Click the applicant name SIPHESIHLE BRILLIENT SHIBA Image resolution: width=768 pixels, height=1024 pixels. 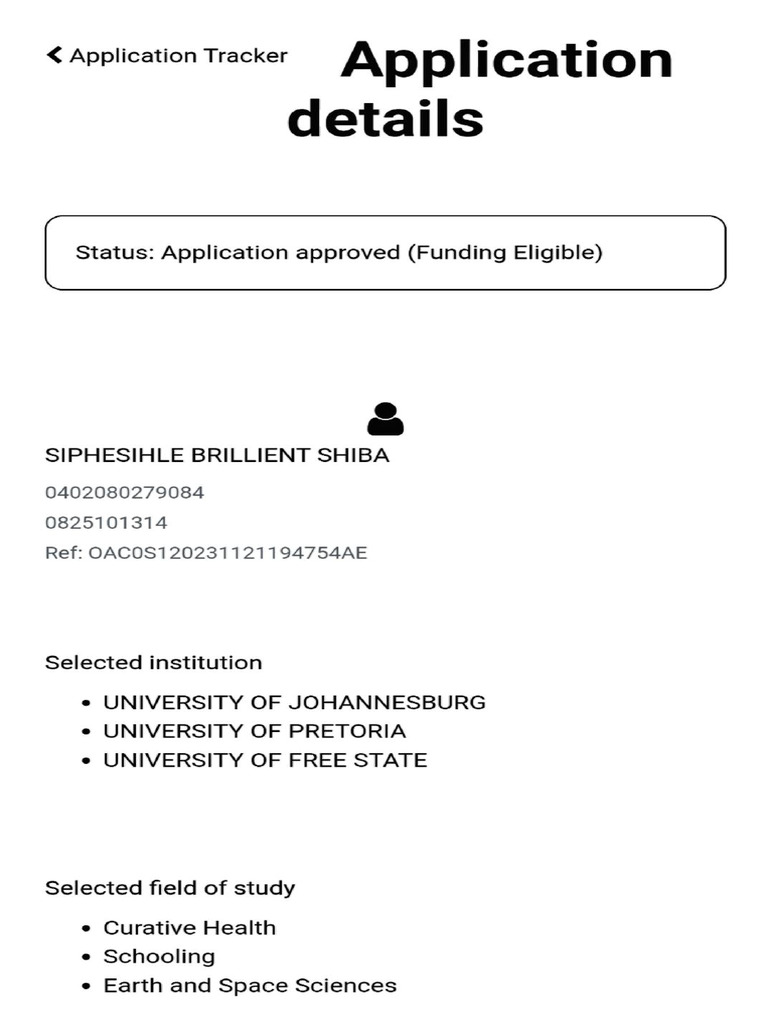pyautogui.click(x=217, y=455)
